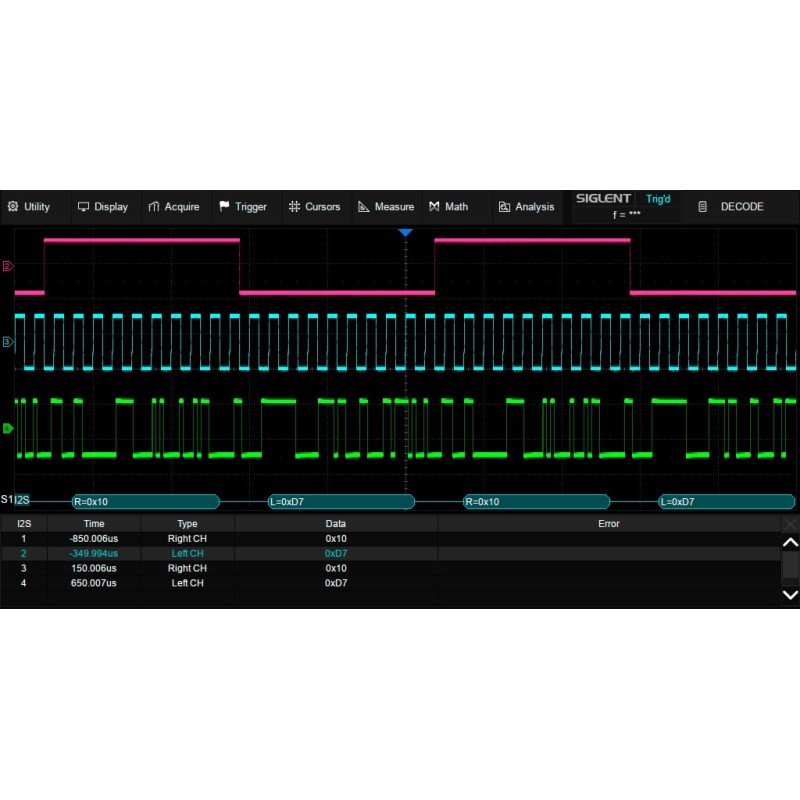Click the Acquire waveform icon

pyautogui.click(x=154, y=207)
